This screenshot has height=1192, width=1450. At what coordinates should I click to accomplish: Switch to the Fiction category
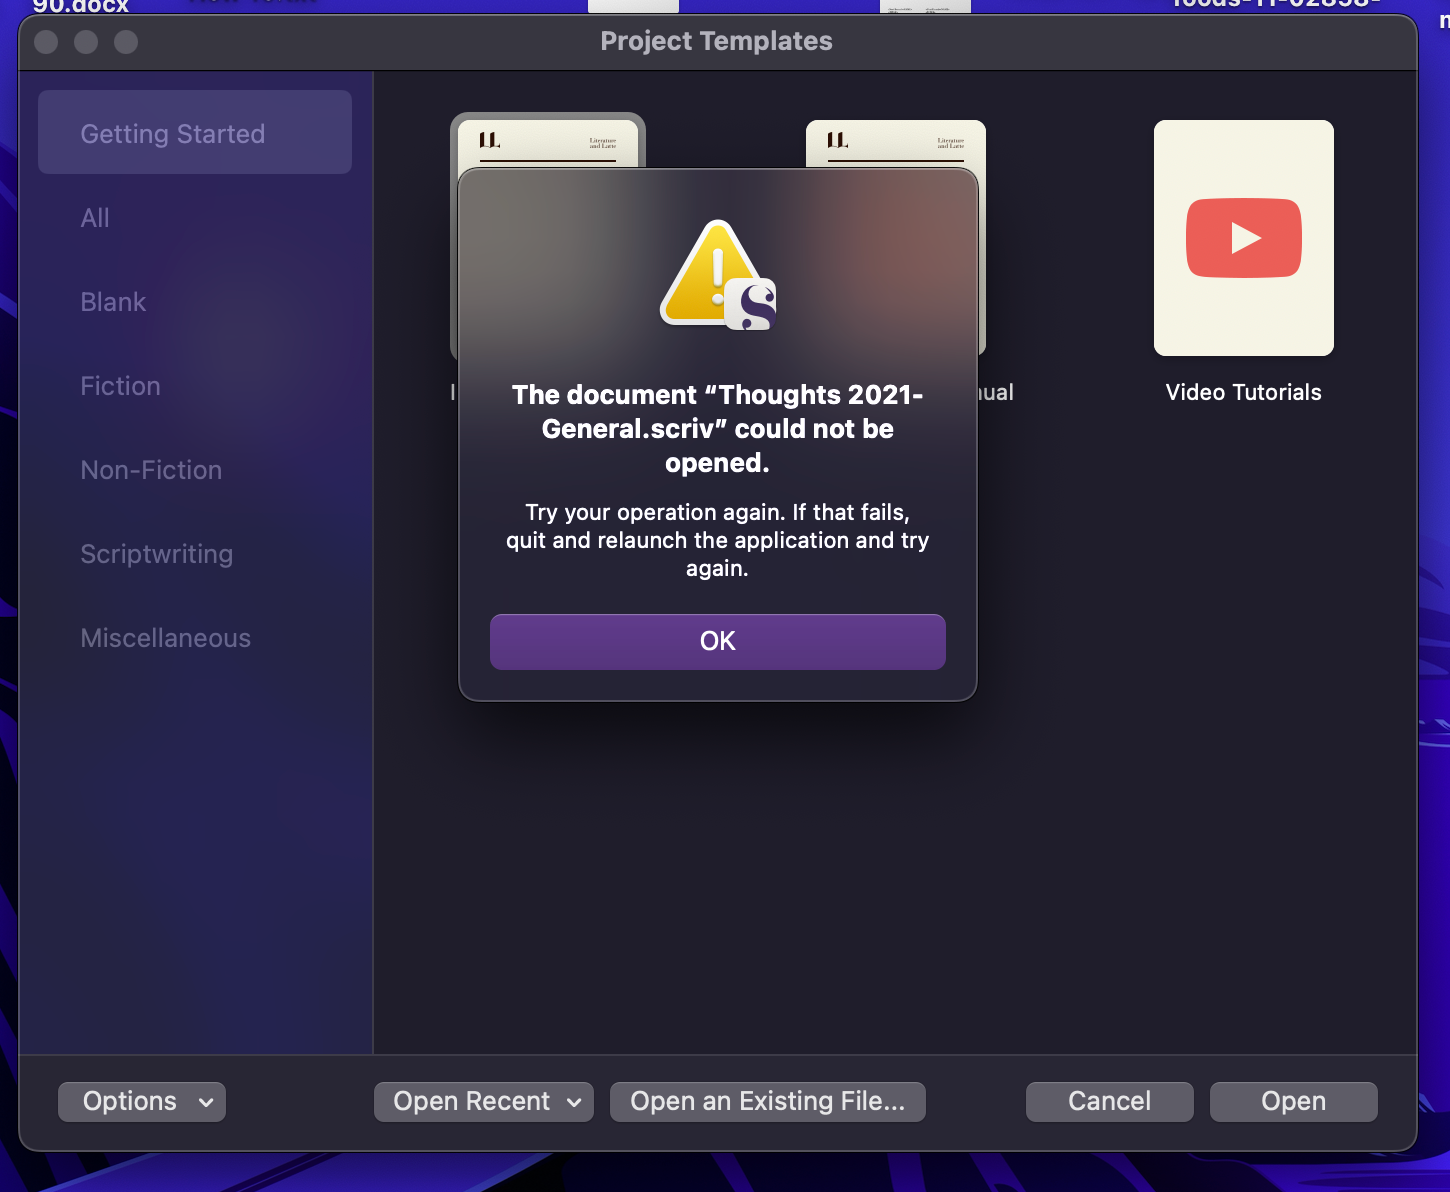[120, 386]
